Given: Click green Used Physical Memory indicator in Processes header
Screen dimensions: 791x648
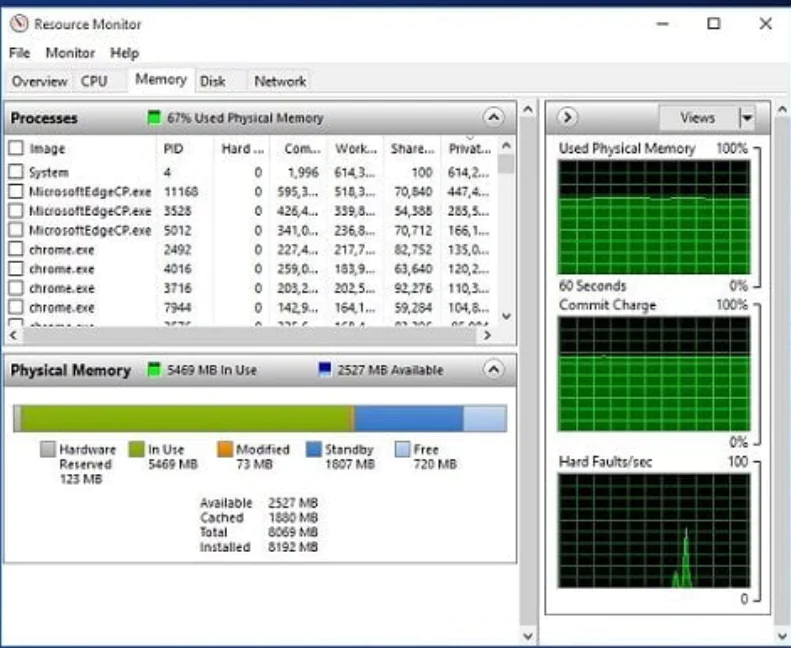Looking at the screenshot, I should 153,118.
